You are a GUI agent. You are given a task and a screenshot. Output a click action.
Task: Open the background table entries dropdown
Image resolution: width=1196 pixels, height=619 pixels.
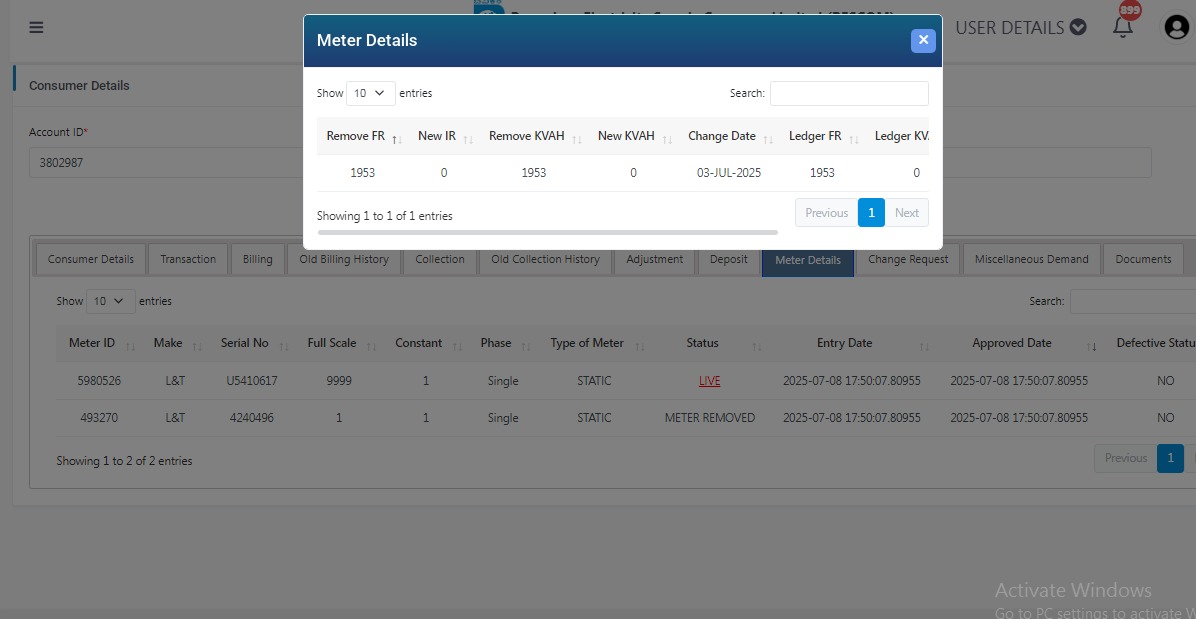tap(111, 301)
